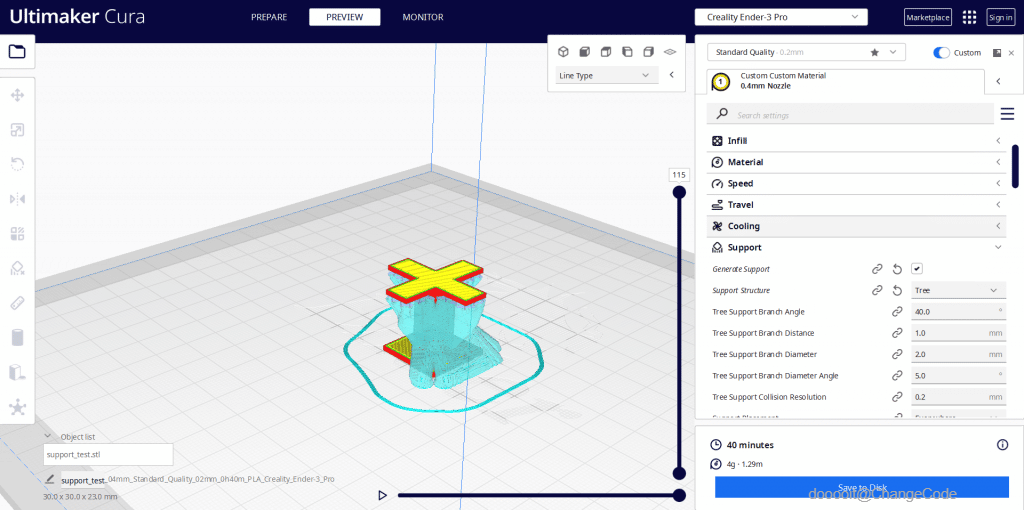Open the settings visibility hamburger menu
Image resolution: width=1024 pixels, height=510 pixels.
tap(1007, 114)
